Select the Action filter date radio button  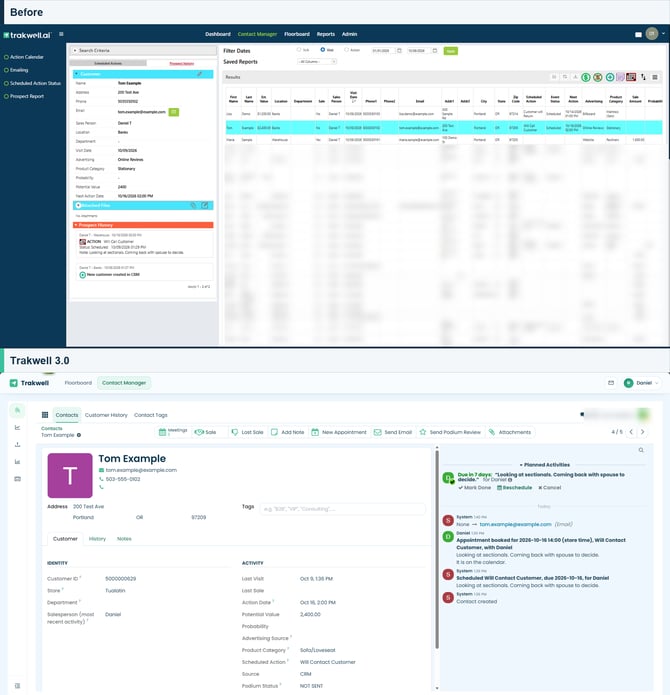click(347, 50)
